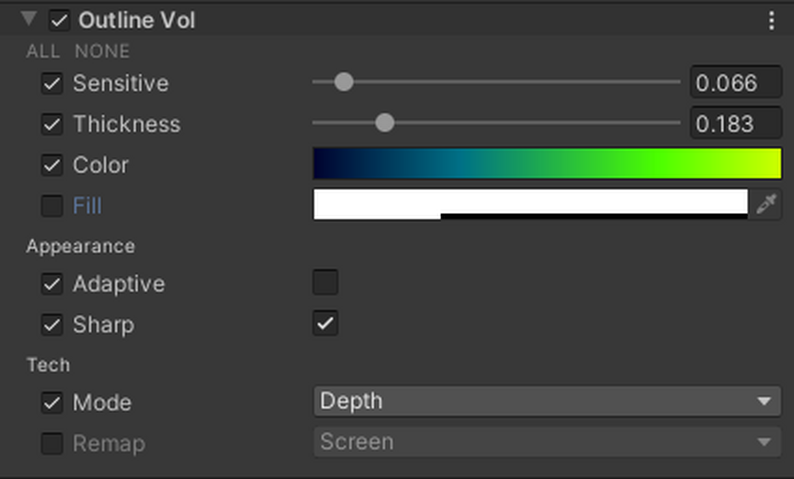
Task: Enable the Adaptive value checkbox
Action: [325, 283]
